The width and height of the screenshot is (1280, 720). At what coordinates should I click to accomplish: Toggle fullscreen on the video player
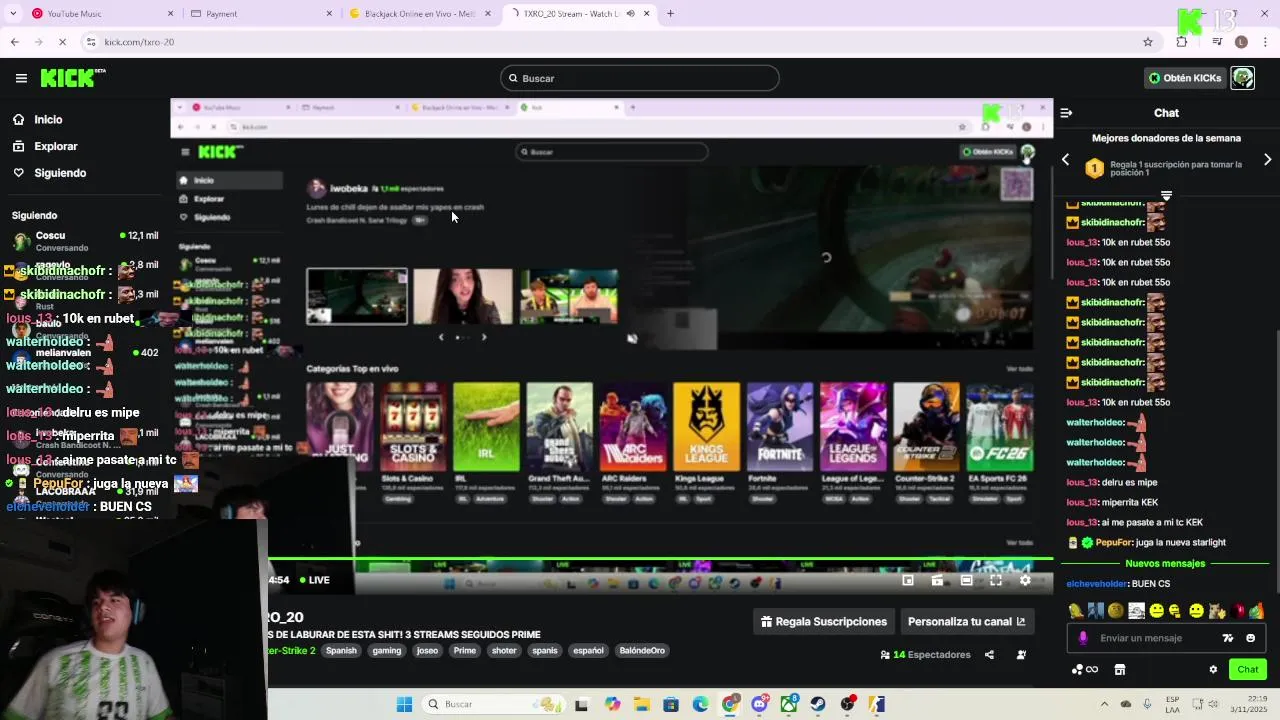coord(996,580)
